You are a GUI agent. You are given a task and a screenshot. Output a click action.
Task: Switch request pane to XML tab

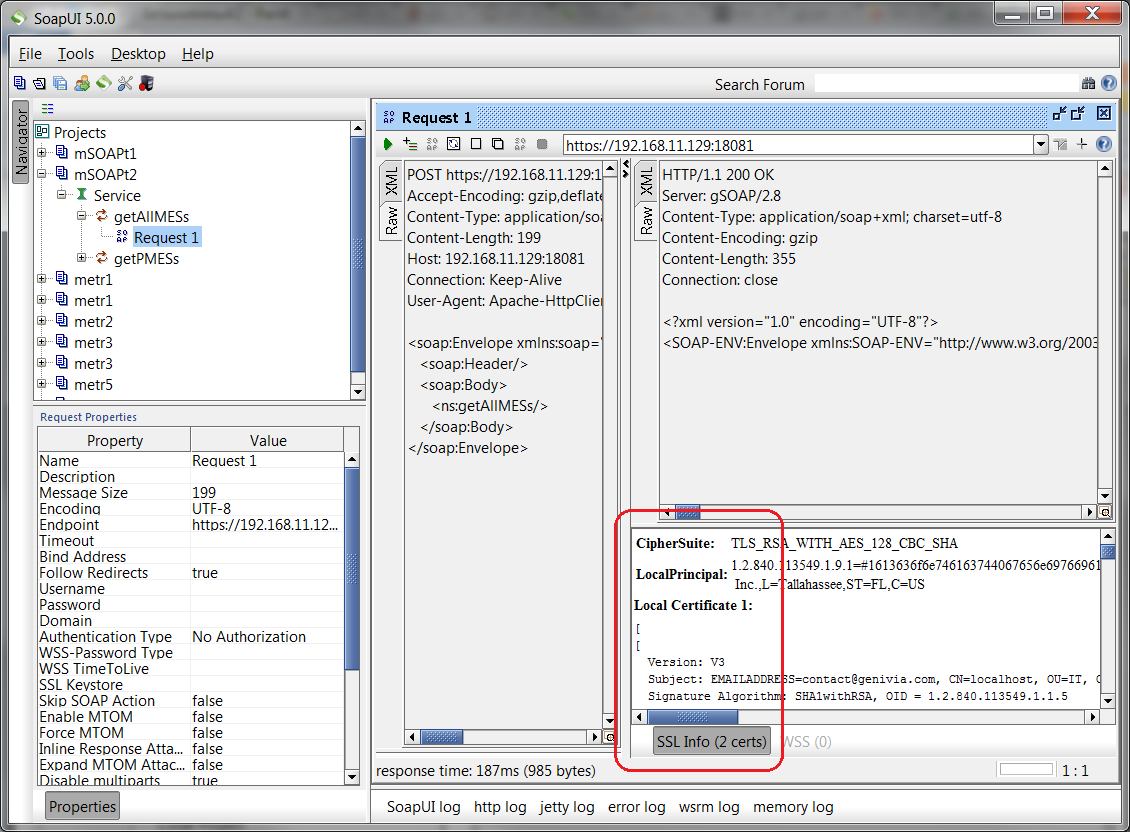(391, 181)
